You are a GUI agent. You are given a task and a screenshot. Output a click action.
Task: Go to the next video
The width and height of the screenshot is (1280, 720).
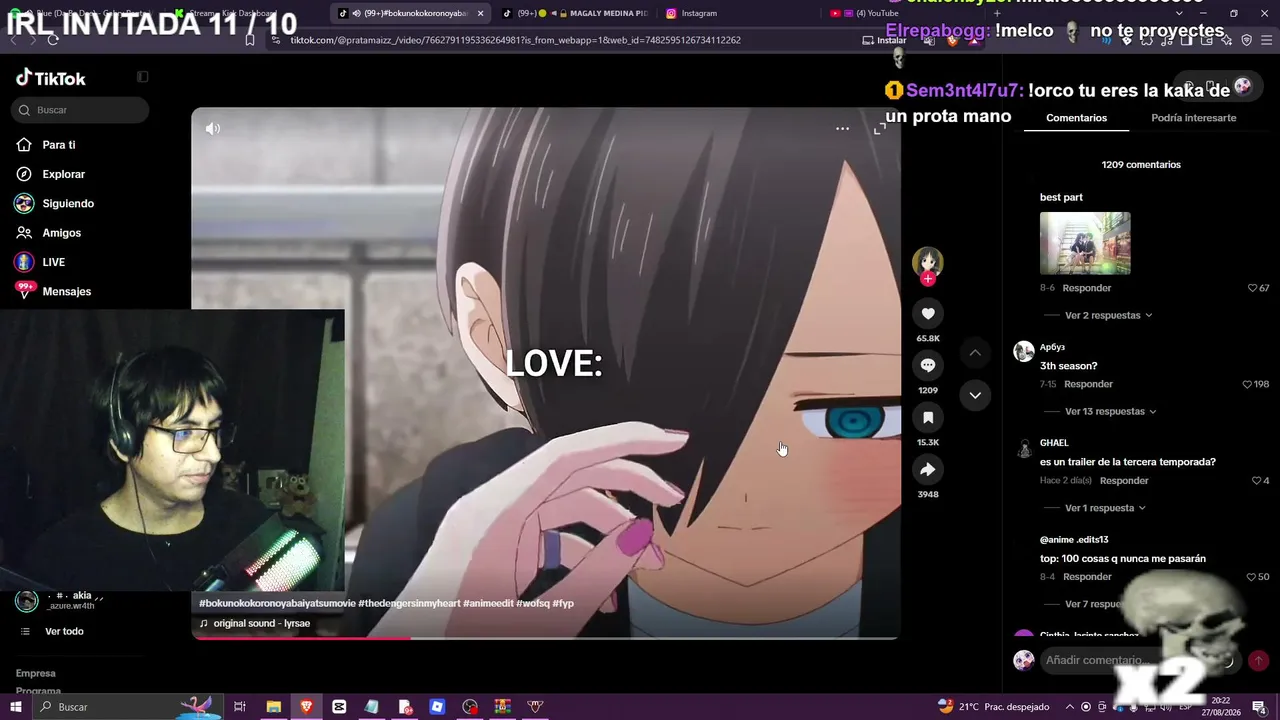point(975,395)
